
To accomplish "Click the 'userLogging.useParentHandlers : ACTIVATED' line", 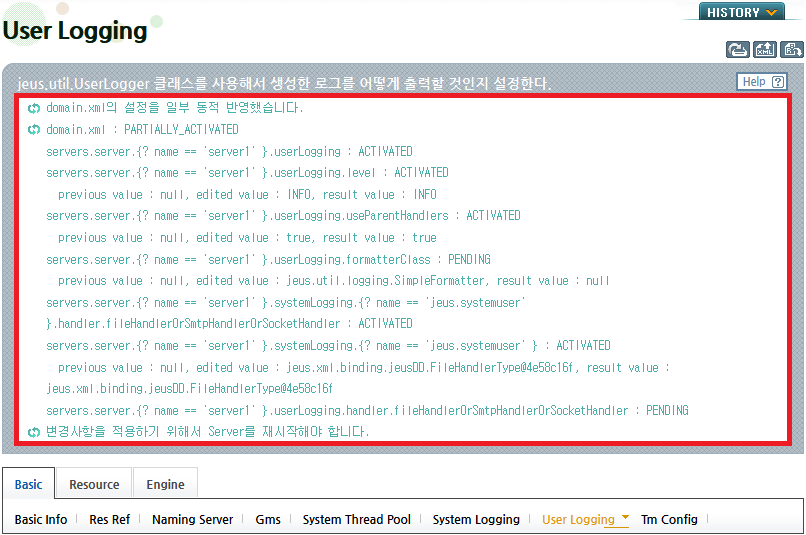I will click(283, 216).
